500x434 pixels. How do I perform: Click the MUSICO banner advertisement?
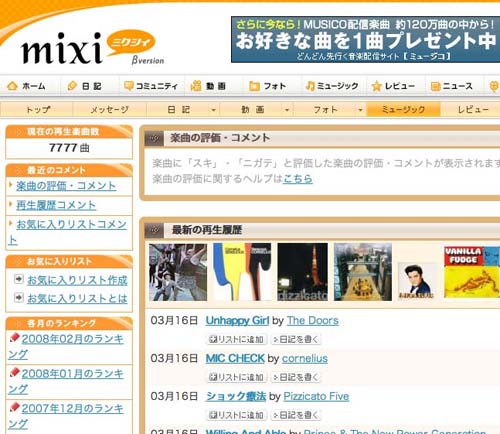point(365,39)
